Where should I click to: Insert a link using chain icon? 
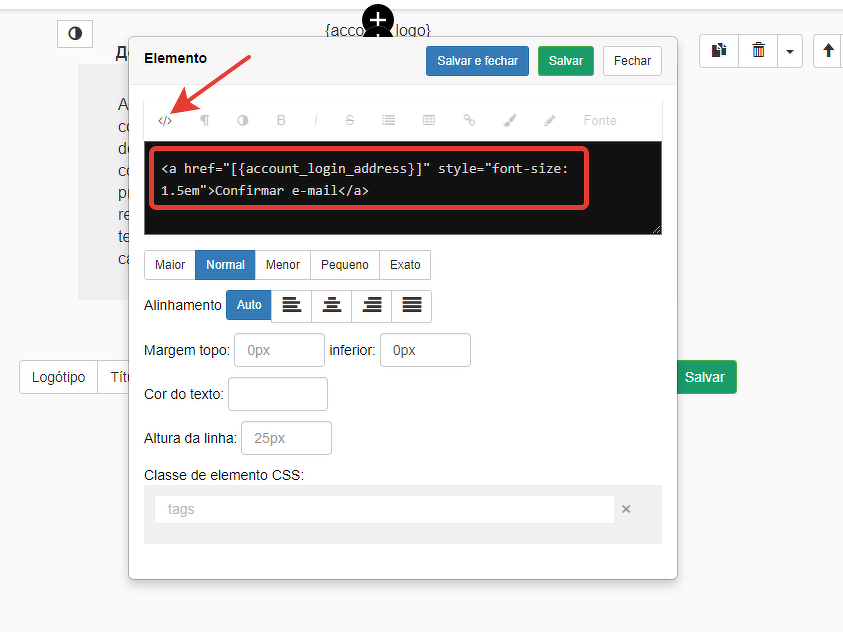coord(469,121)
